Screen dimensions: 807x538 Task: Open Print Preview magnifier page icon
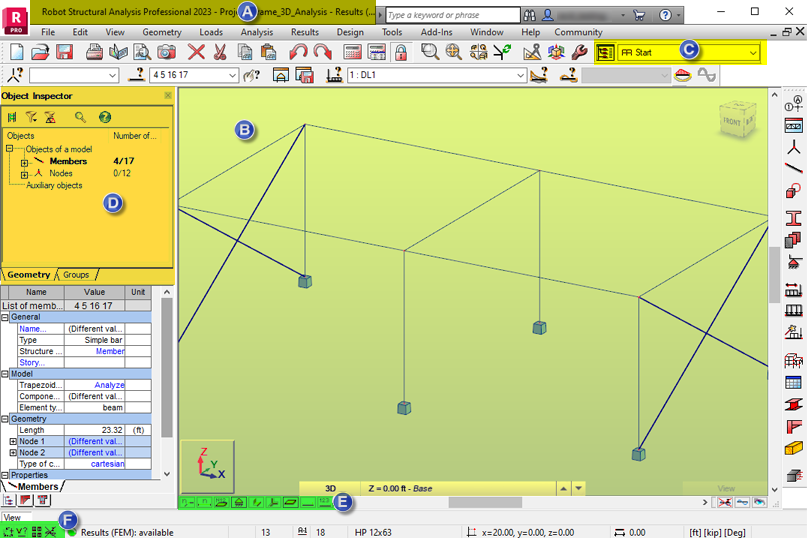pyautogui.click(x=142, y=52)
